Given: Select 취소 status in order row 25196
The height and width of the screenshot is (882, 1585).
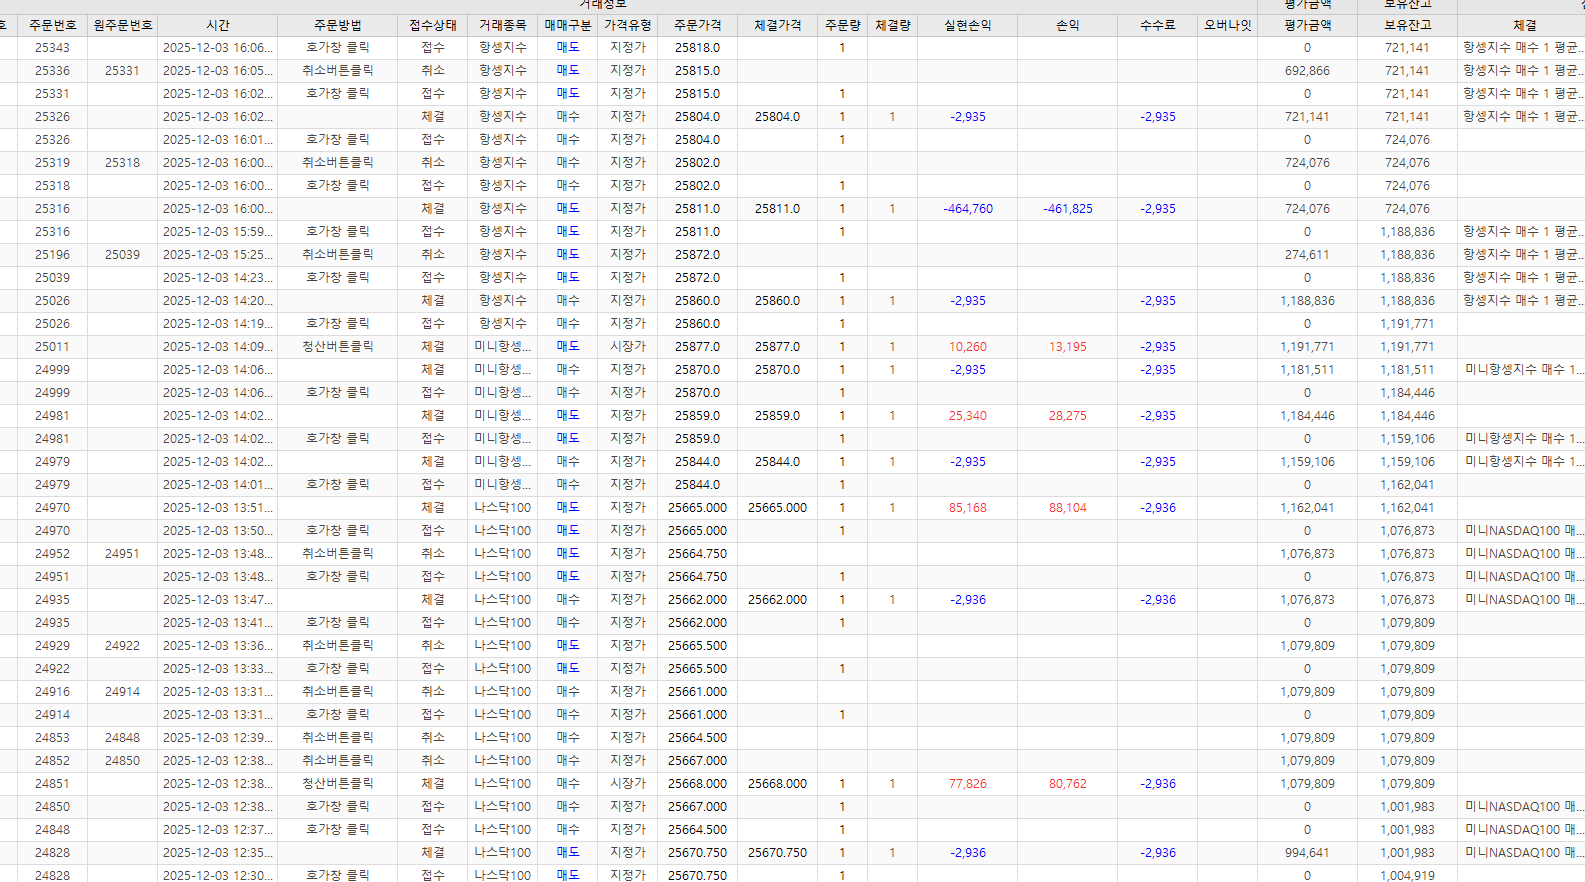Looking at the screenshot, I should click(432, 254).
